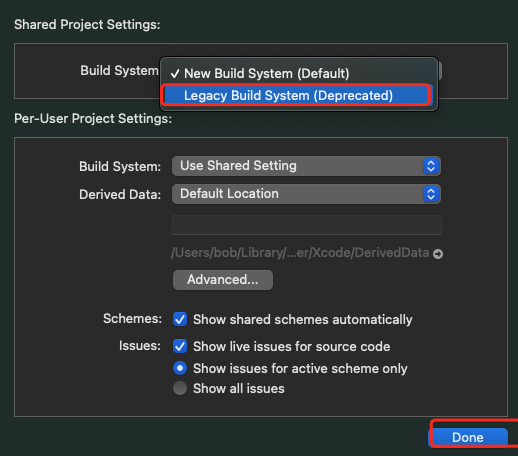518x456 pixels.
Task: Click the Derived Data path reveal arrow icon
Action: (x=438, y=254)
